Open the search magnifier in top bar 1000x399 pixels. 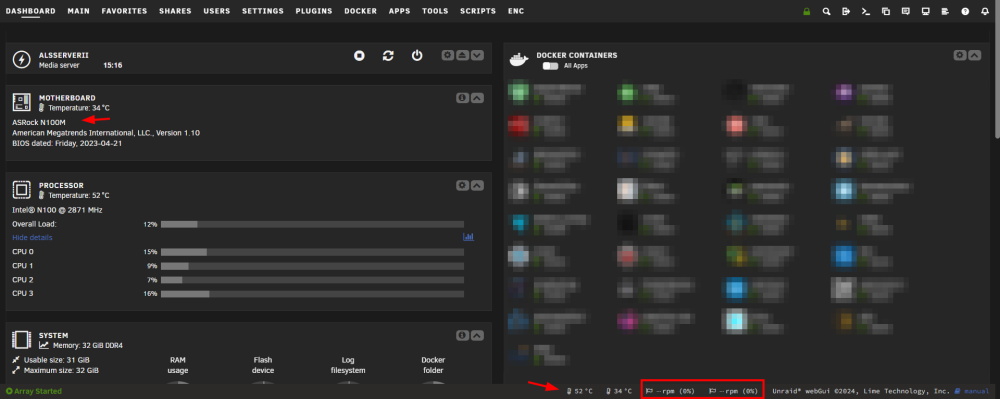(x=827, y=11)
